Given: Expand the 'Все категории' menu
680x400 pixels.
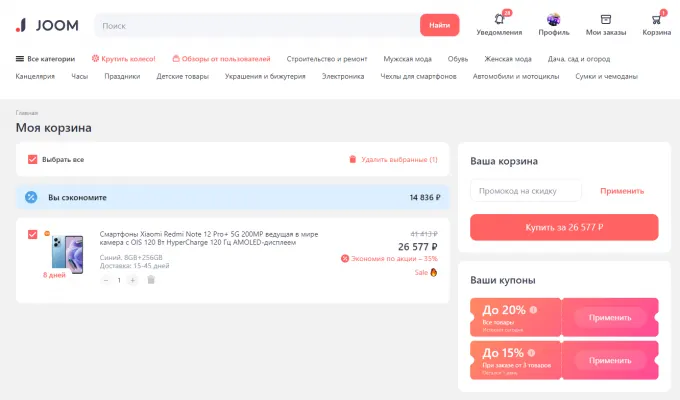Looking at the screenshot, I should coord(45,59).
